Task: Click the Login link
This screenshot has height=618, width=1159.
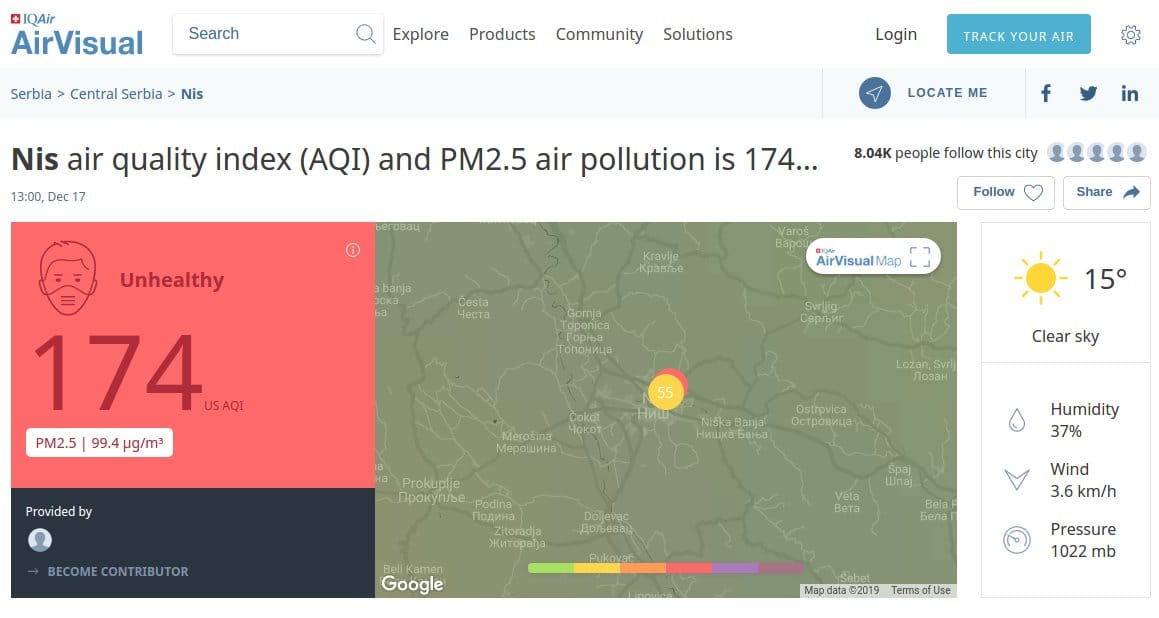Action: [x=895, y=34]
